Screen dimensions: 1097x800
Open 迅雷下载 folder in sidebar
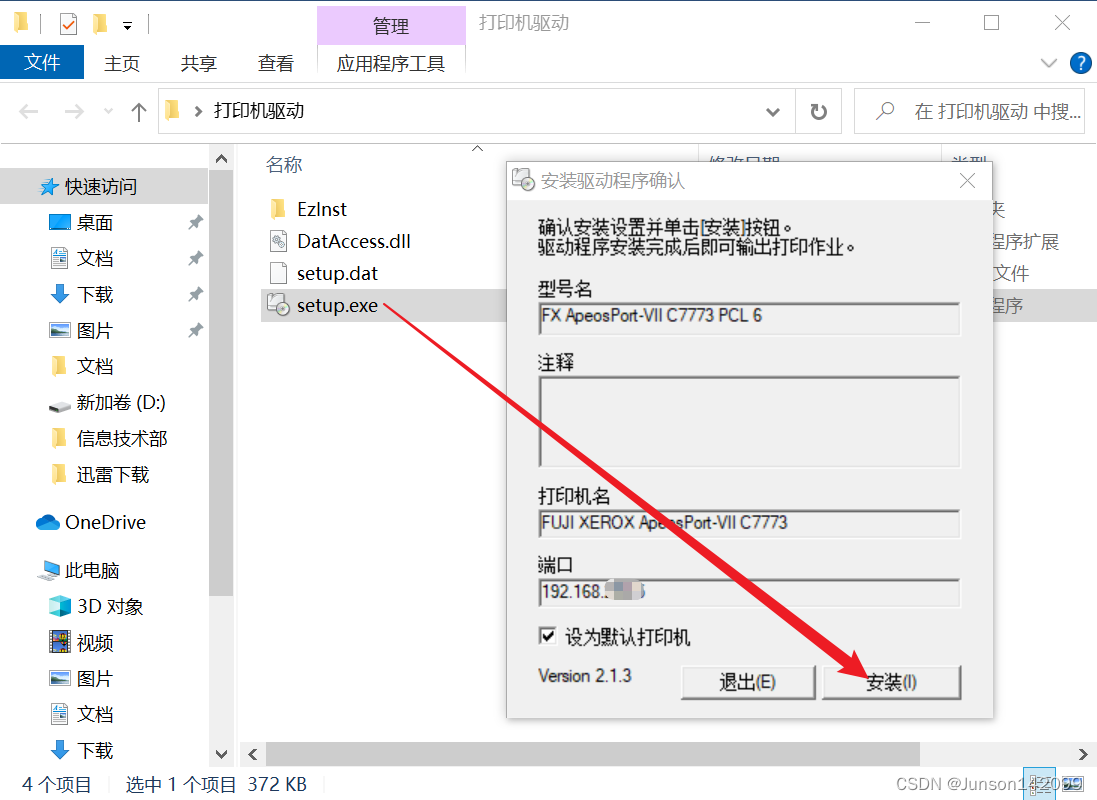(101, 475)
